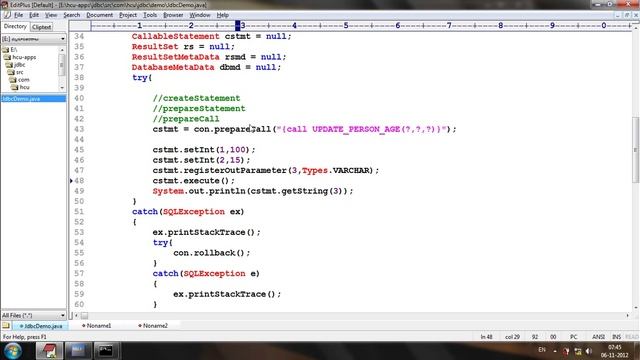Click the 'col 29' status bar field
Image resolution: width=640 pixels, height=360 pixels.
click(512, 337)
